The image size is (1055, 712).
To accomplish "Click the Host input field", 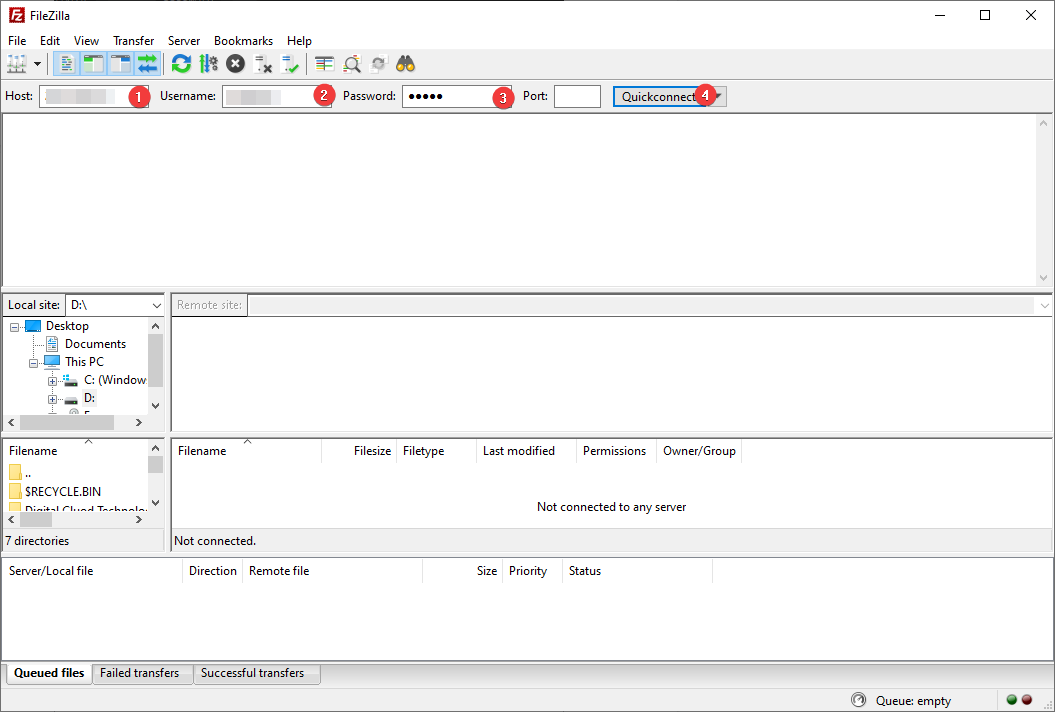I will [94, 96].
